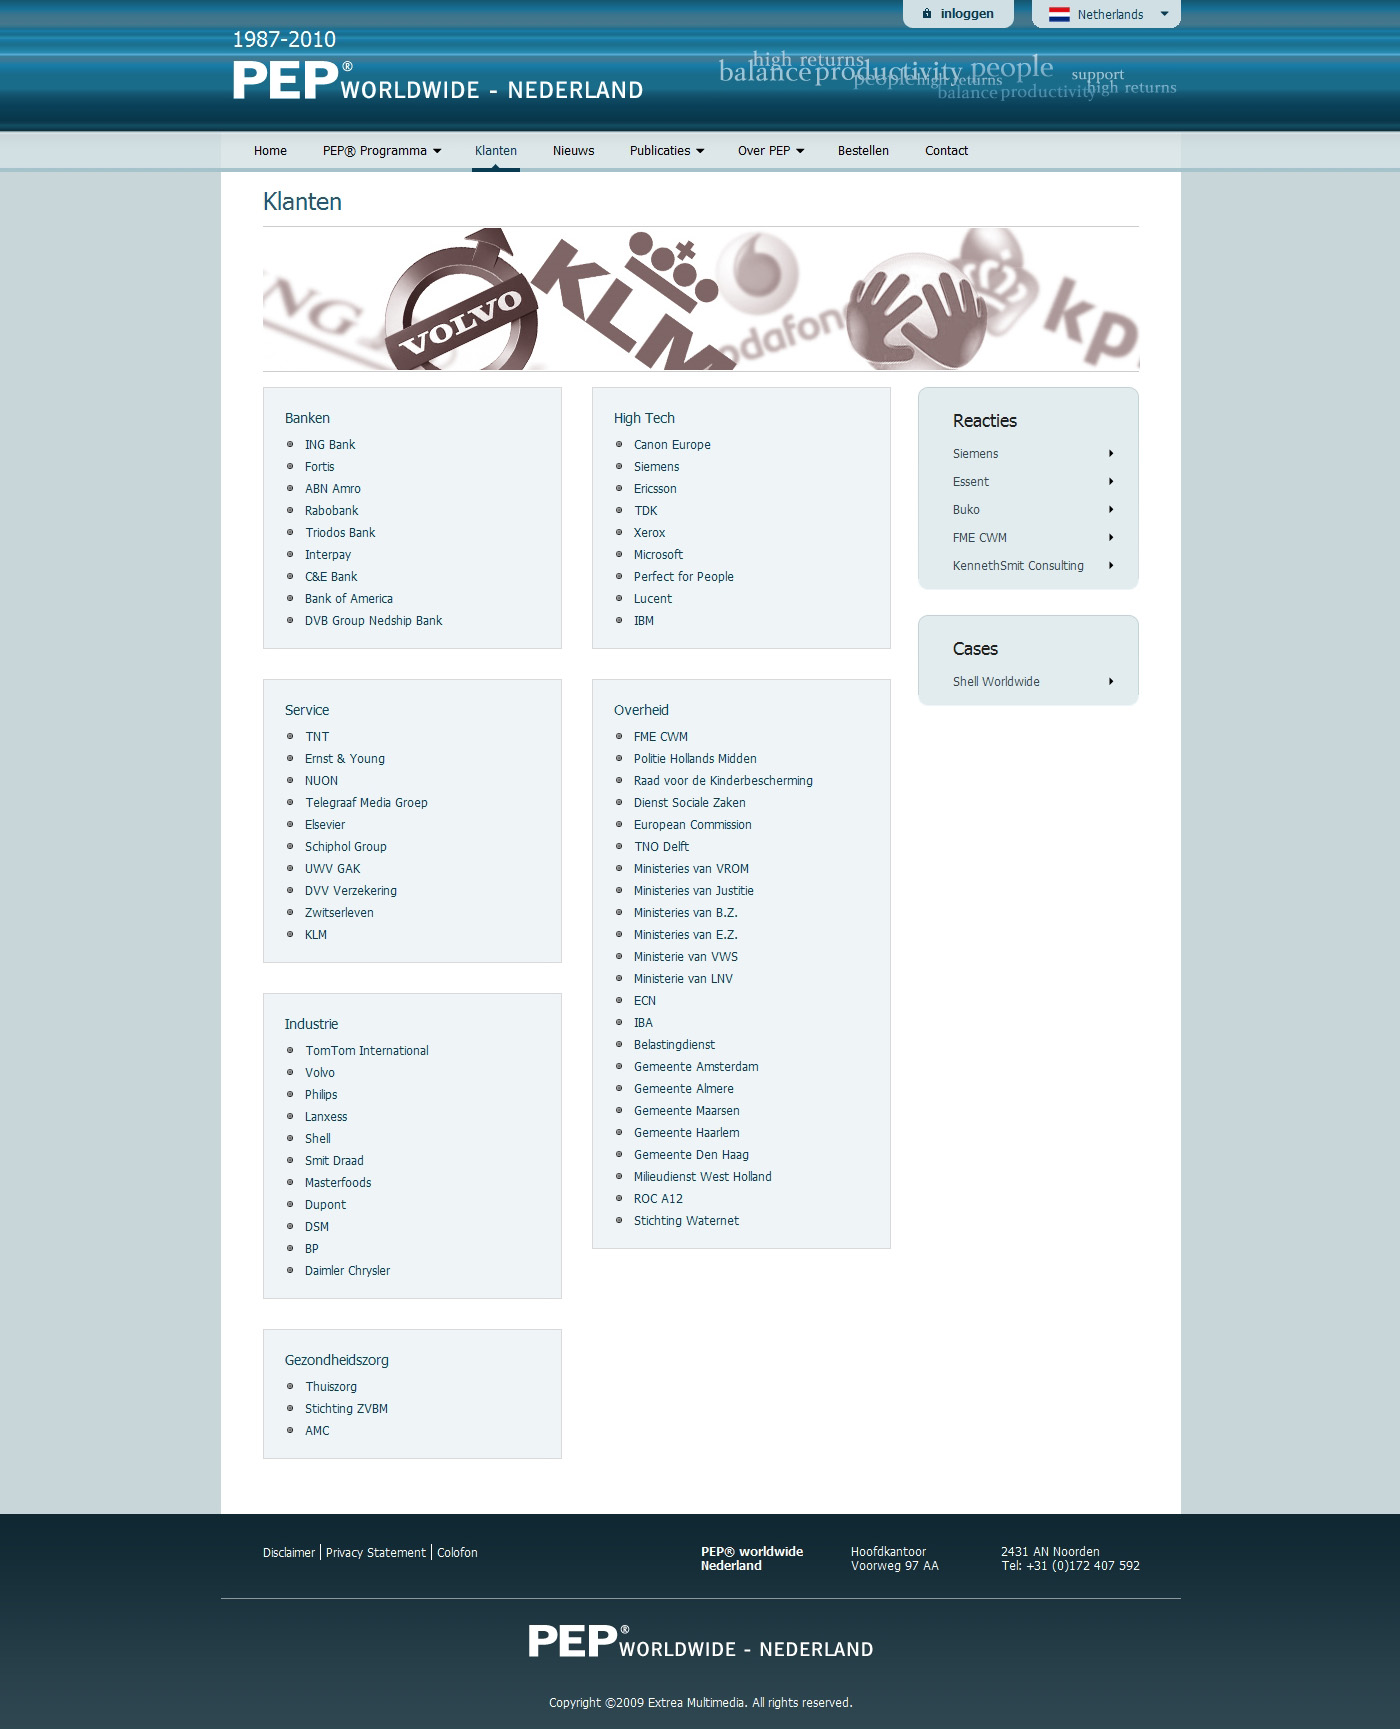
Task: Open the Netherlands country dropdown arrow
Action: [x=1164, y=14]
